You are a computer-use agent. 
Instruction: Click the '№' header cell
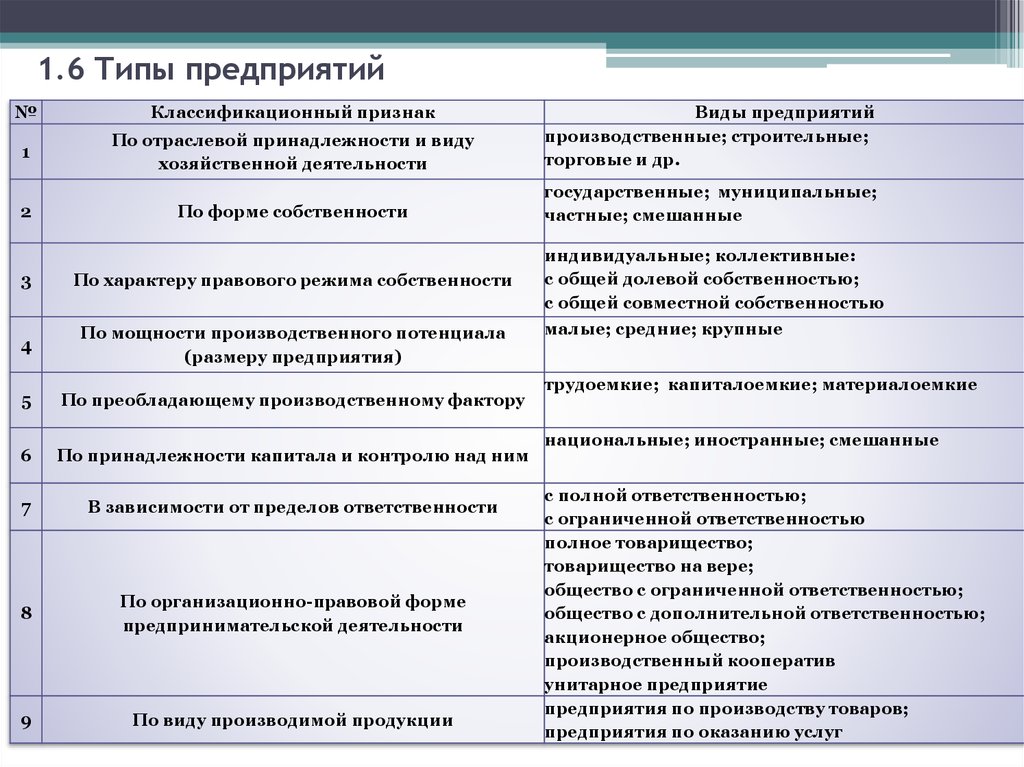[25, 112]
